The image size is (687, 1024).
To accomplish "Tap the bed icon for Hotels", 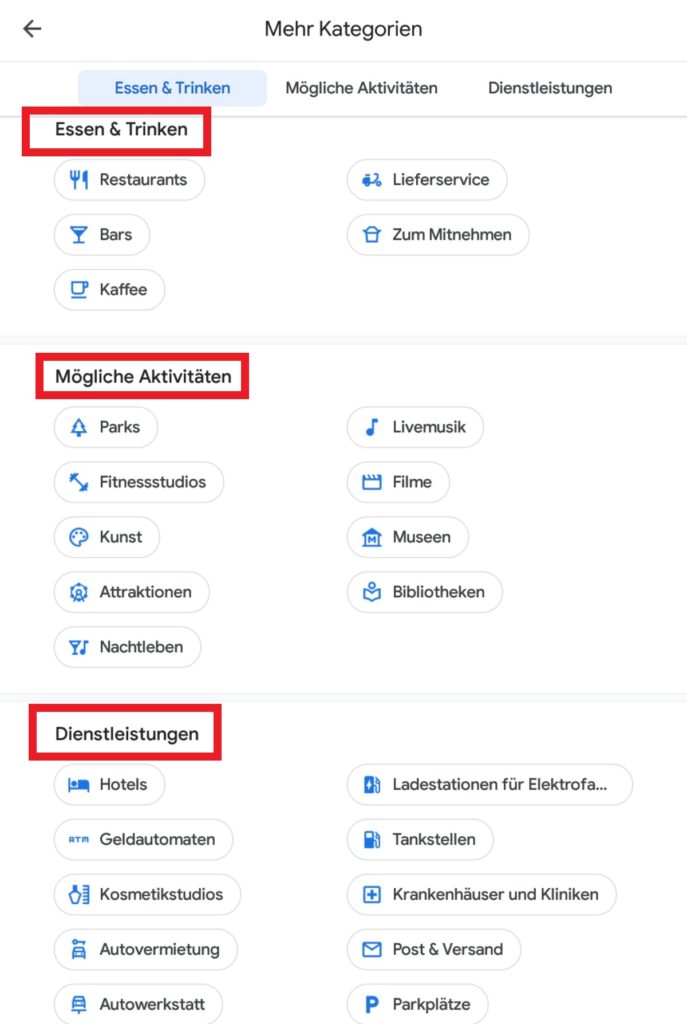I will tap(79, 784).
